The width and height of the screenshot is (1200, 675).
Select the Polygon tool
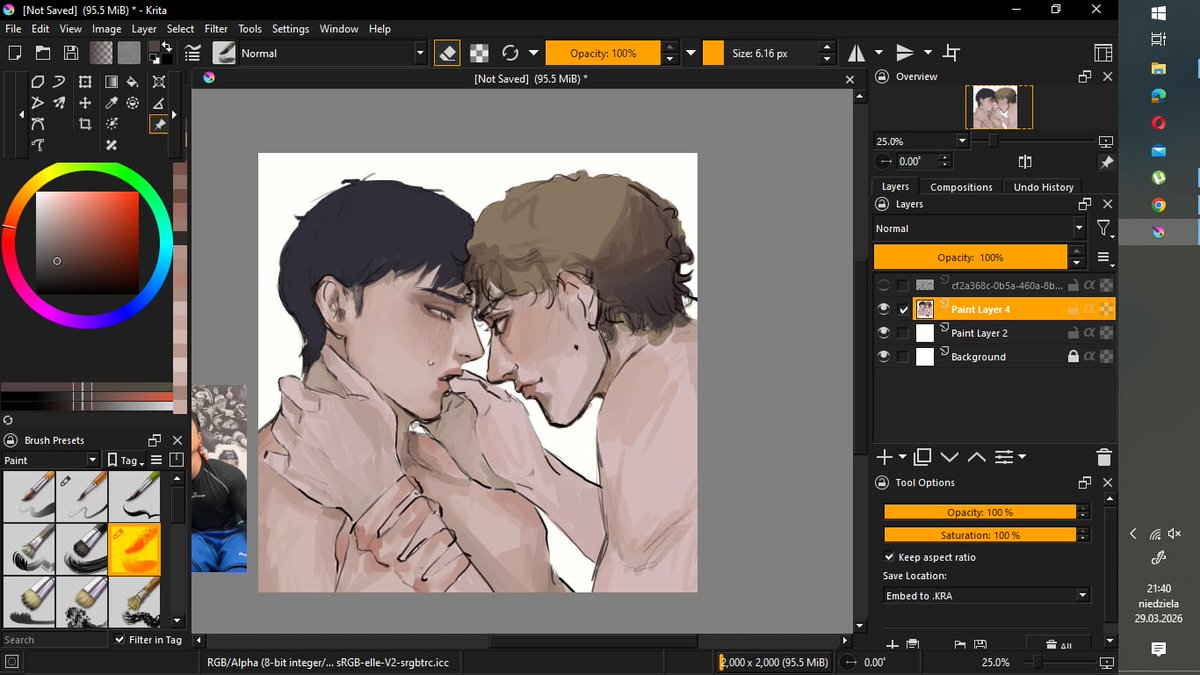(x=38, y=82)
